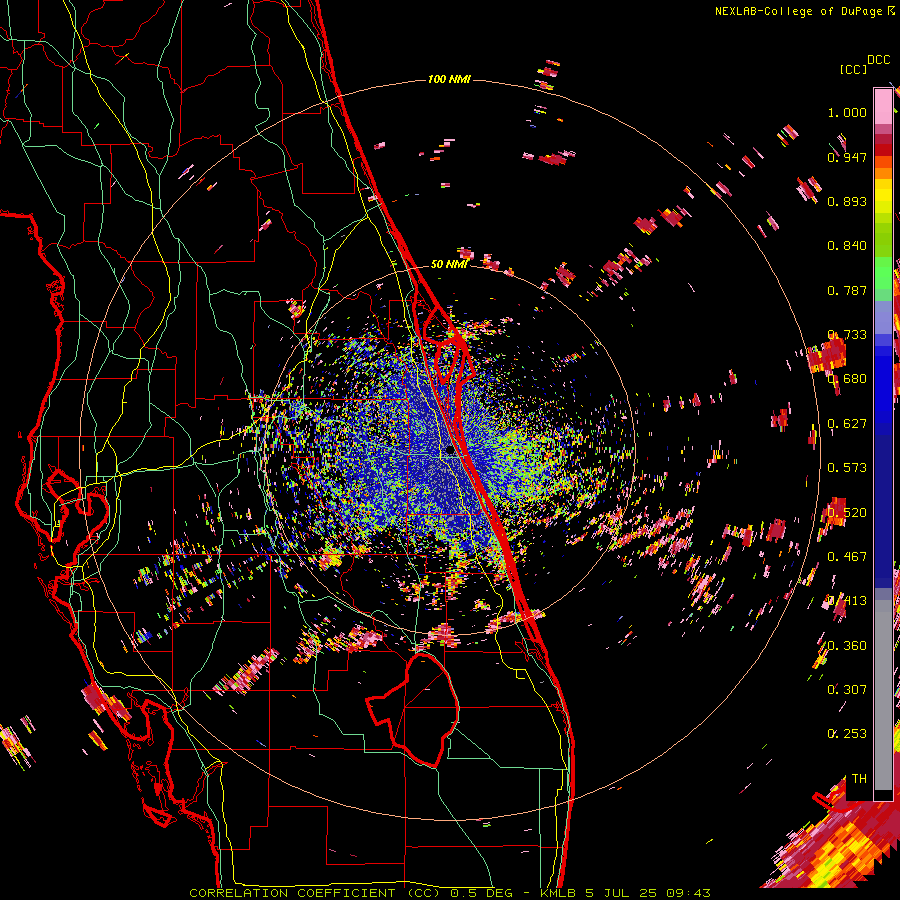
Task: Click the pink top segment of color bar
Action: pos(883,106)
